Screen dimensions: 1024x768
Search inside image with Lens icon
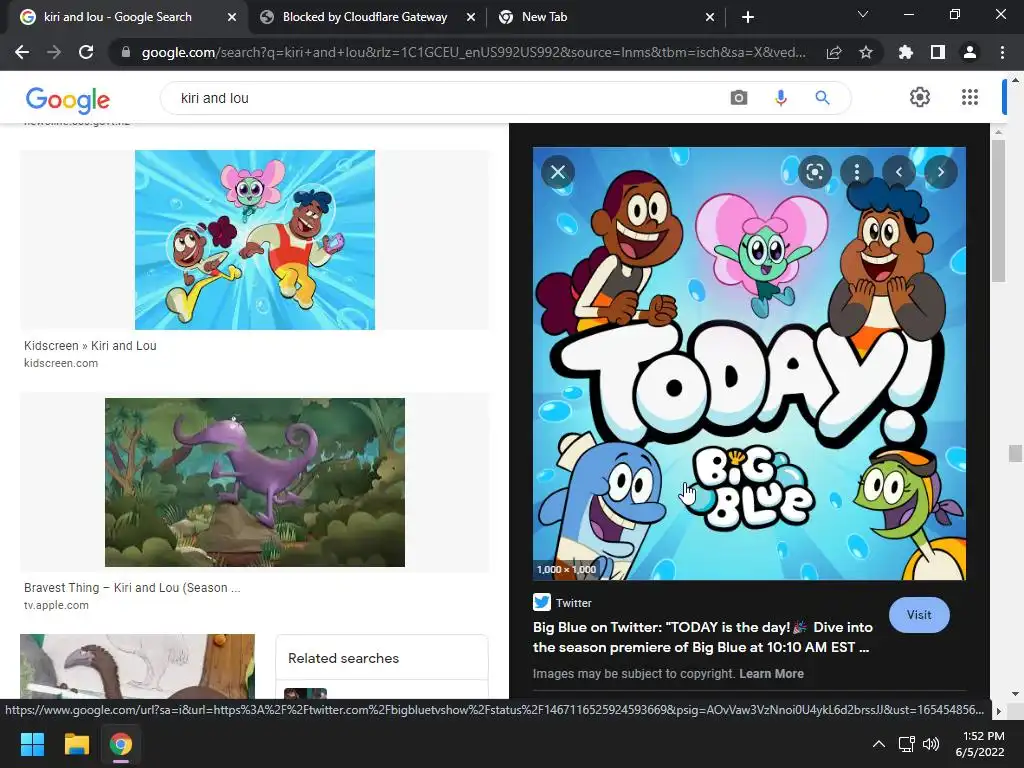point(814,172)
